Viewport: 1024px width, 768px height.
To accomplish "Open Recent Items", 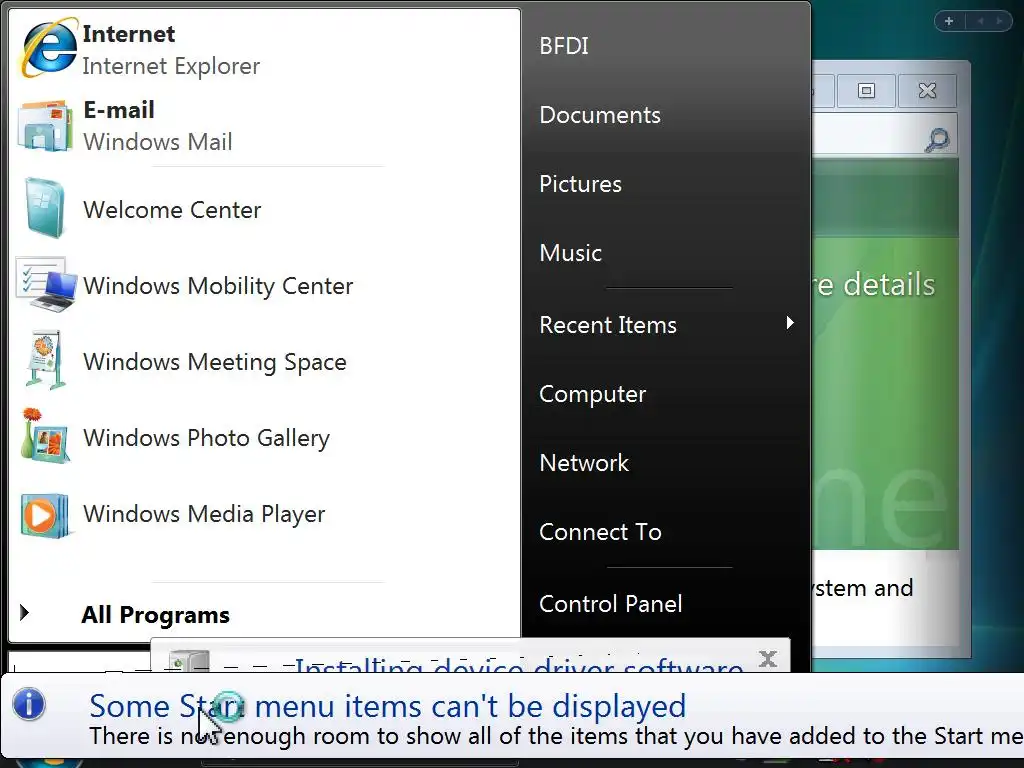I will (x=607, y=325).
